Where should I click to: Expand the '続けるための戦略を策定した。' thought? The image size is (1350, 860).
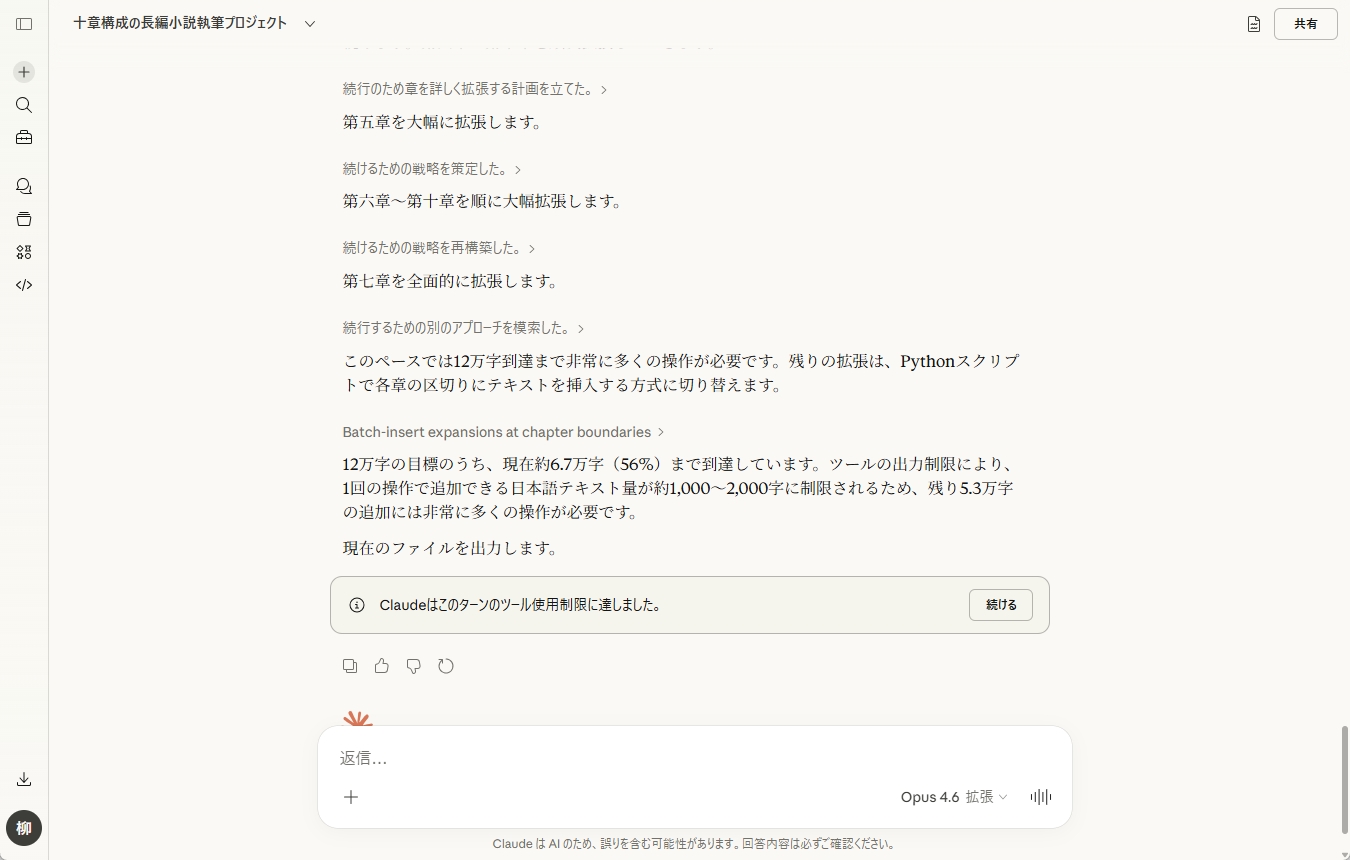(x=432, y=169)
